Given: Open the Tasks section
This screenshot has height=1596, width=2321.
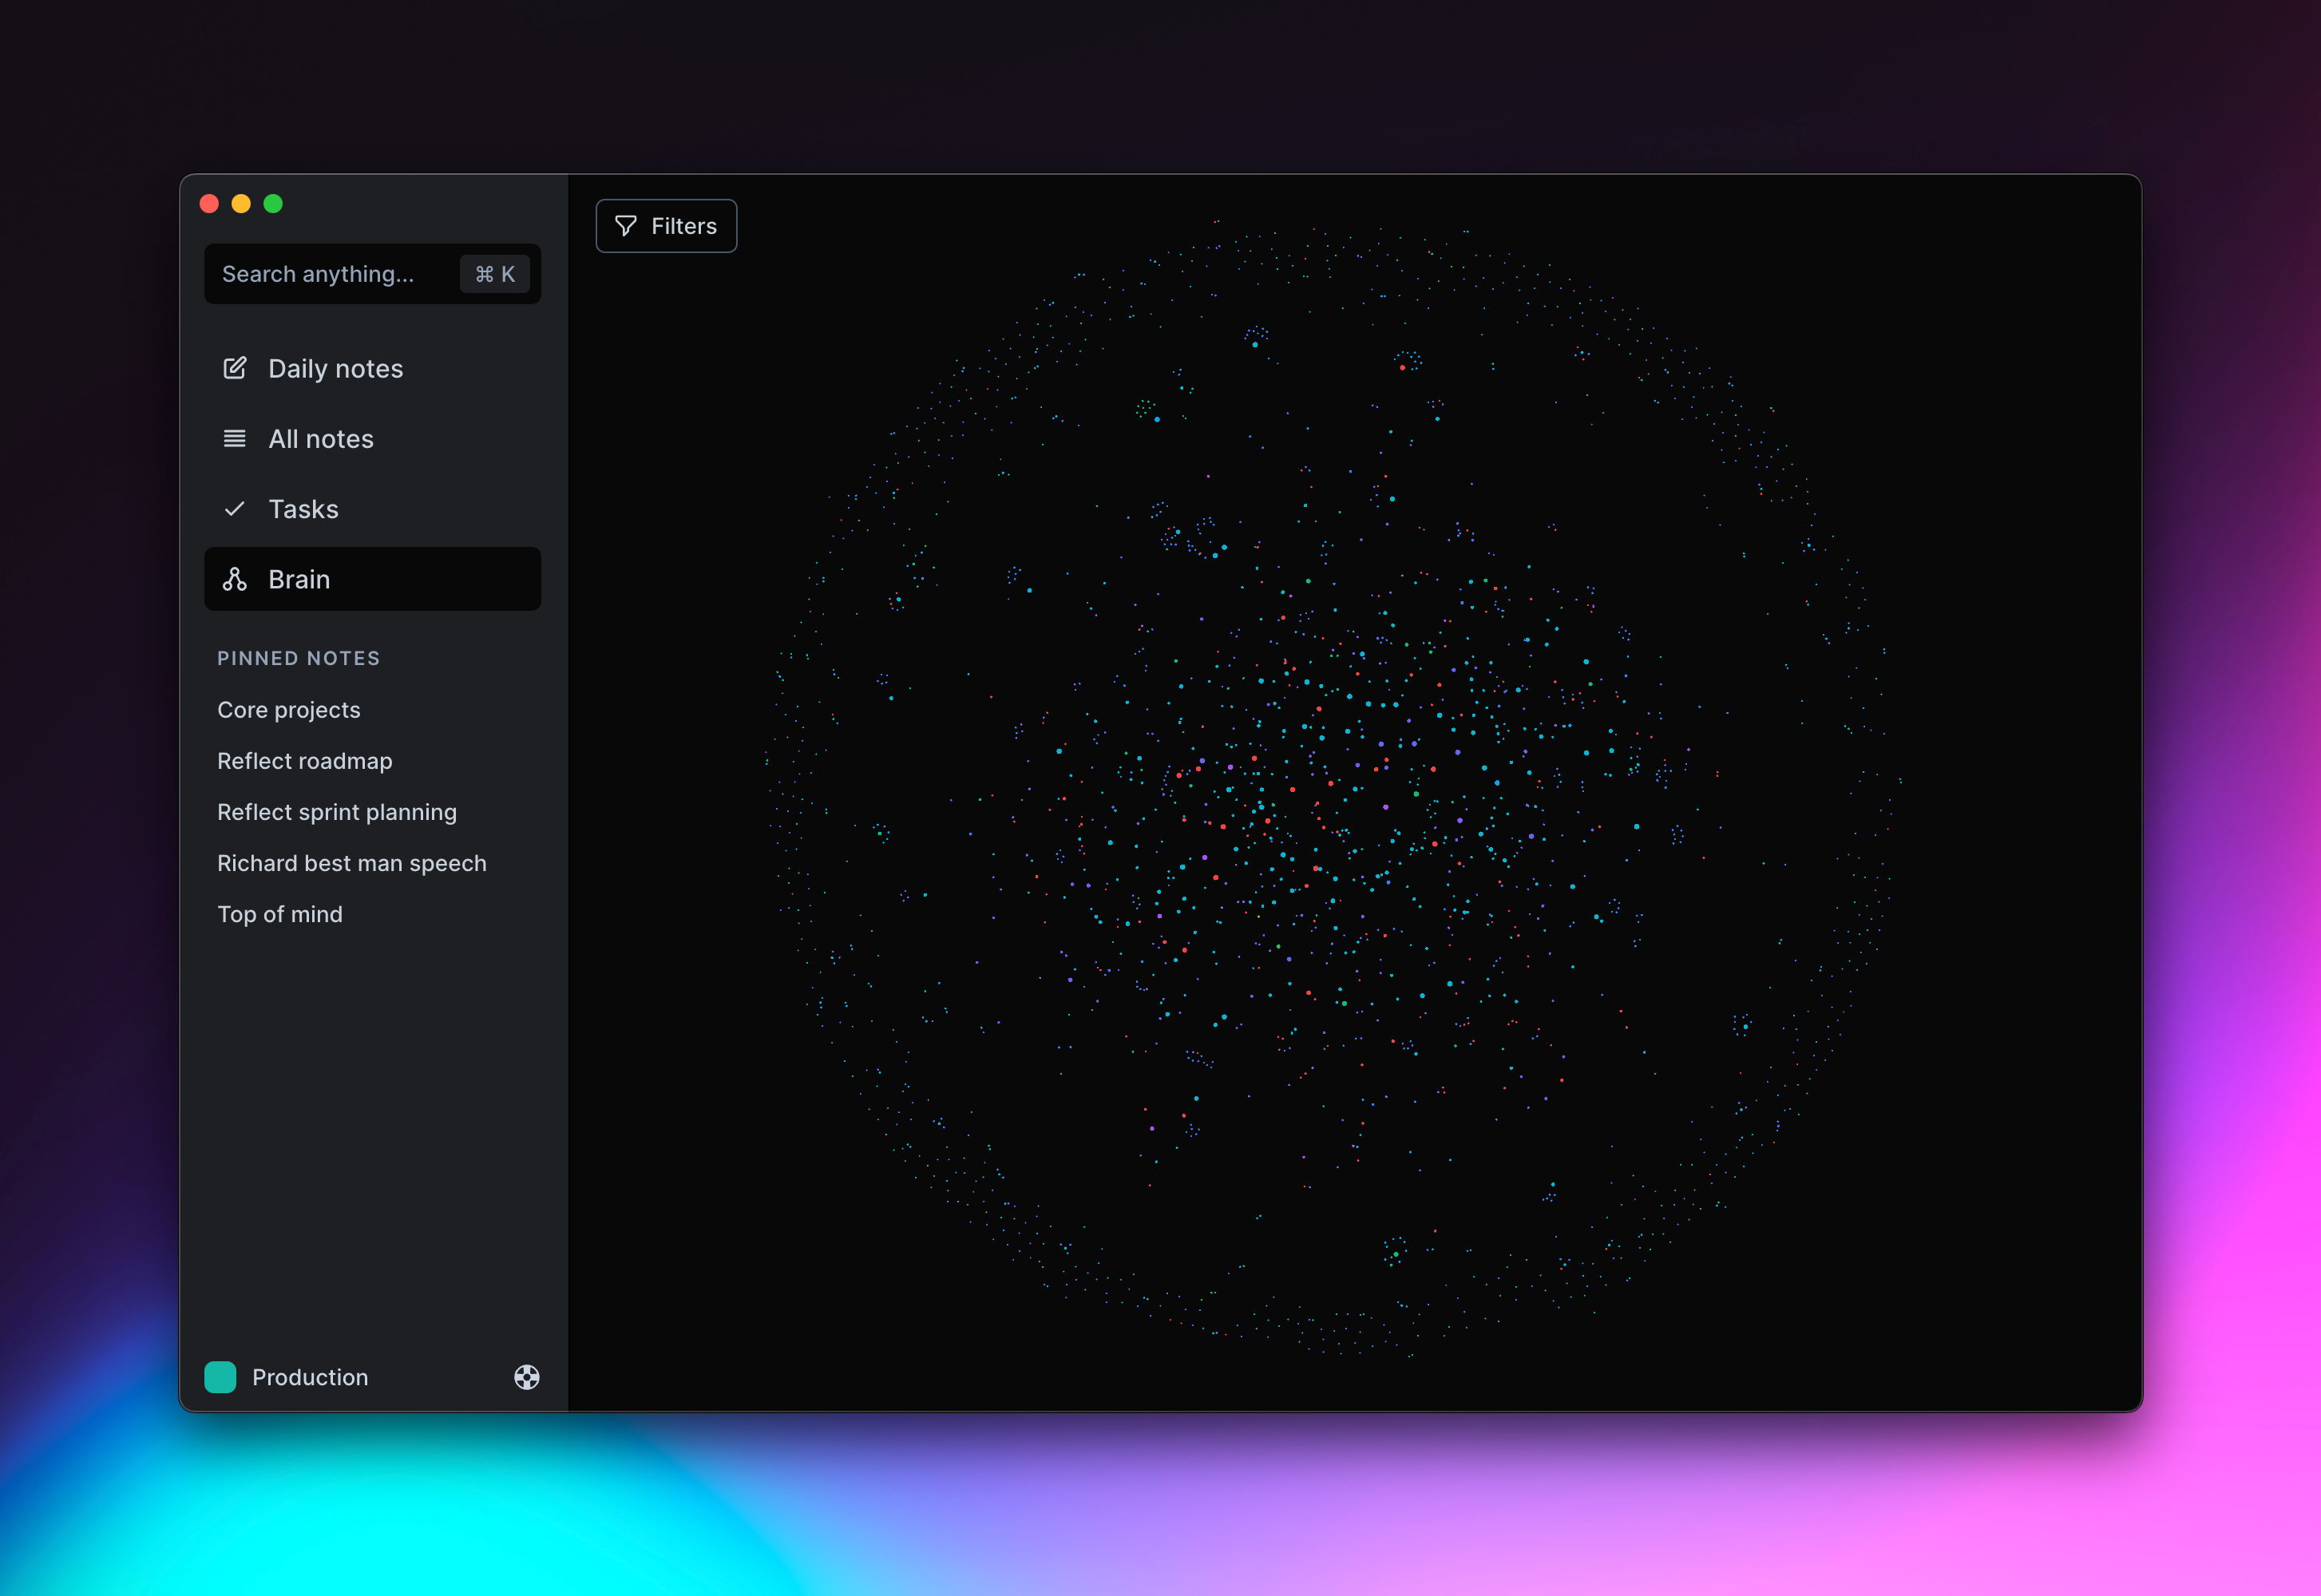Looking at the screenshot, I should click(x=372, y=509).
